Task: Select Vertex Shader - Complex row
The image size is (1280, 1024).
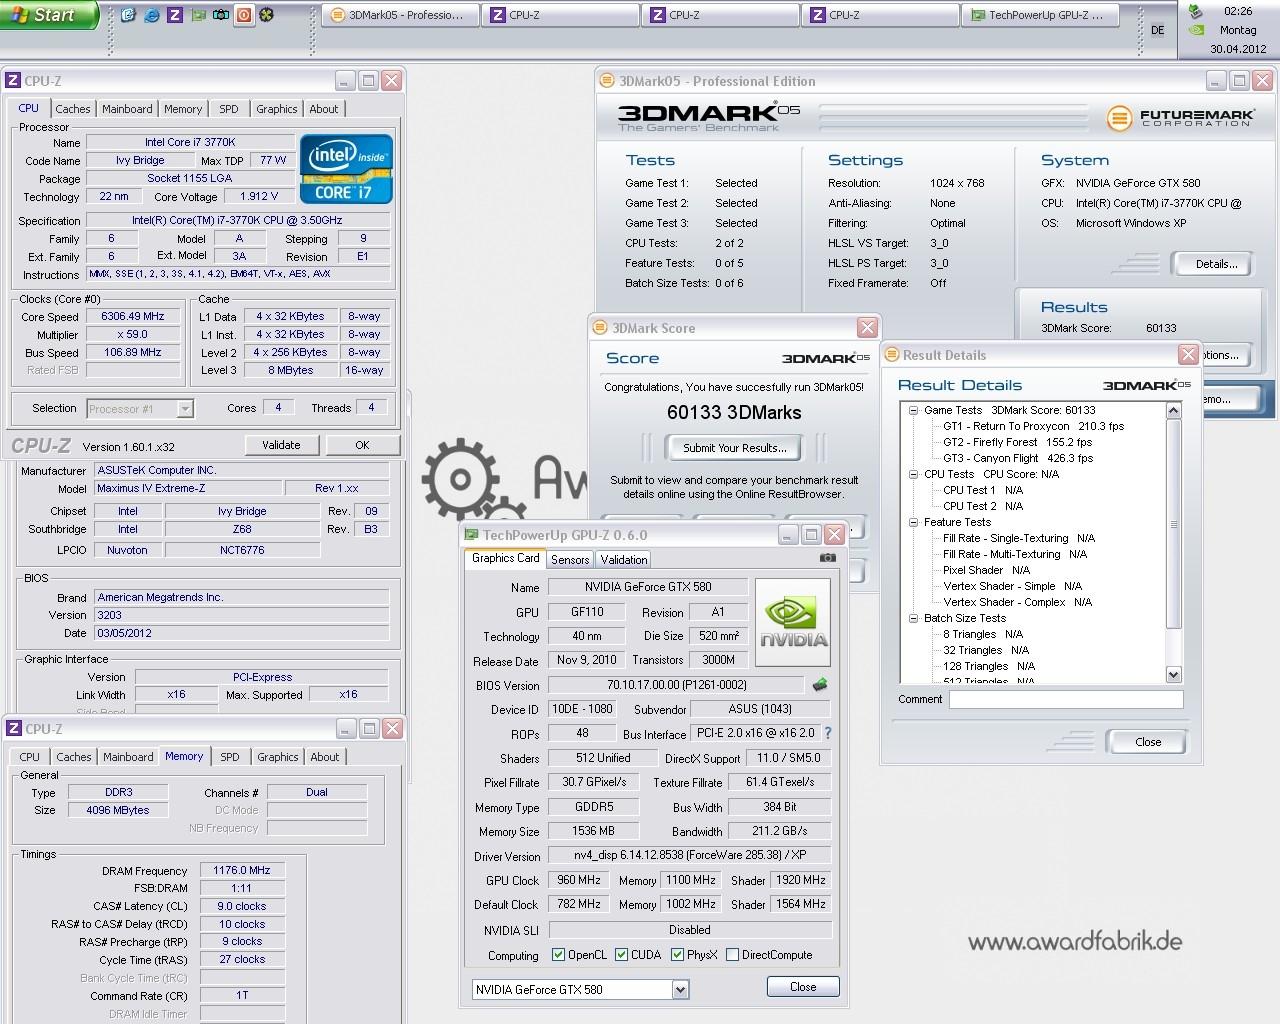Action: point(1017,602)
